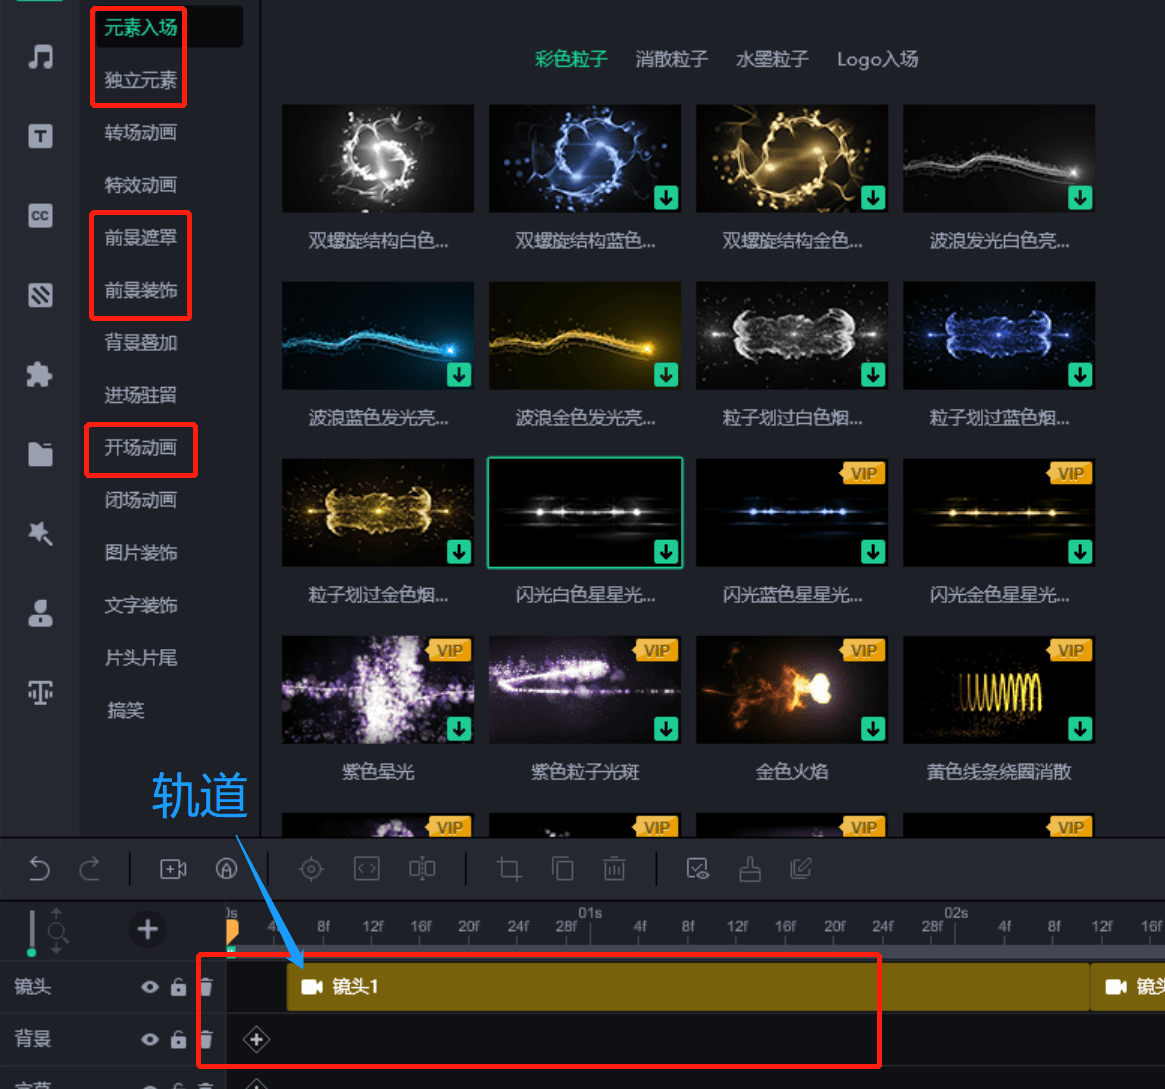Select the 独立元素 category

point(140,79)
